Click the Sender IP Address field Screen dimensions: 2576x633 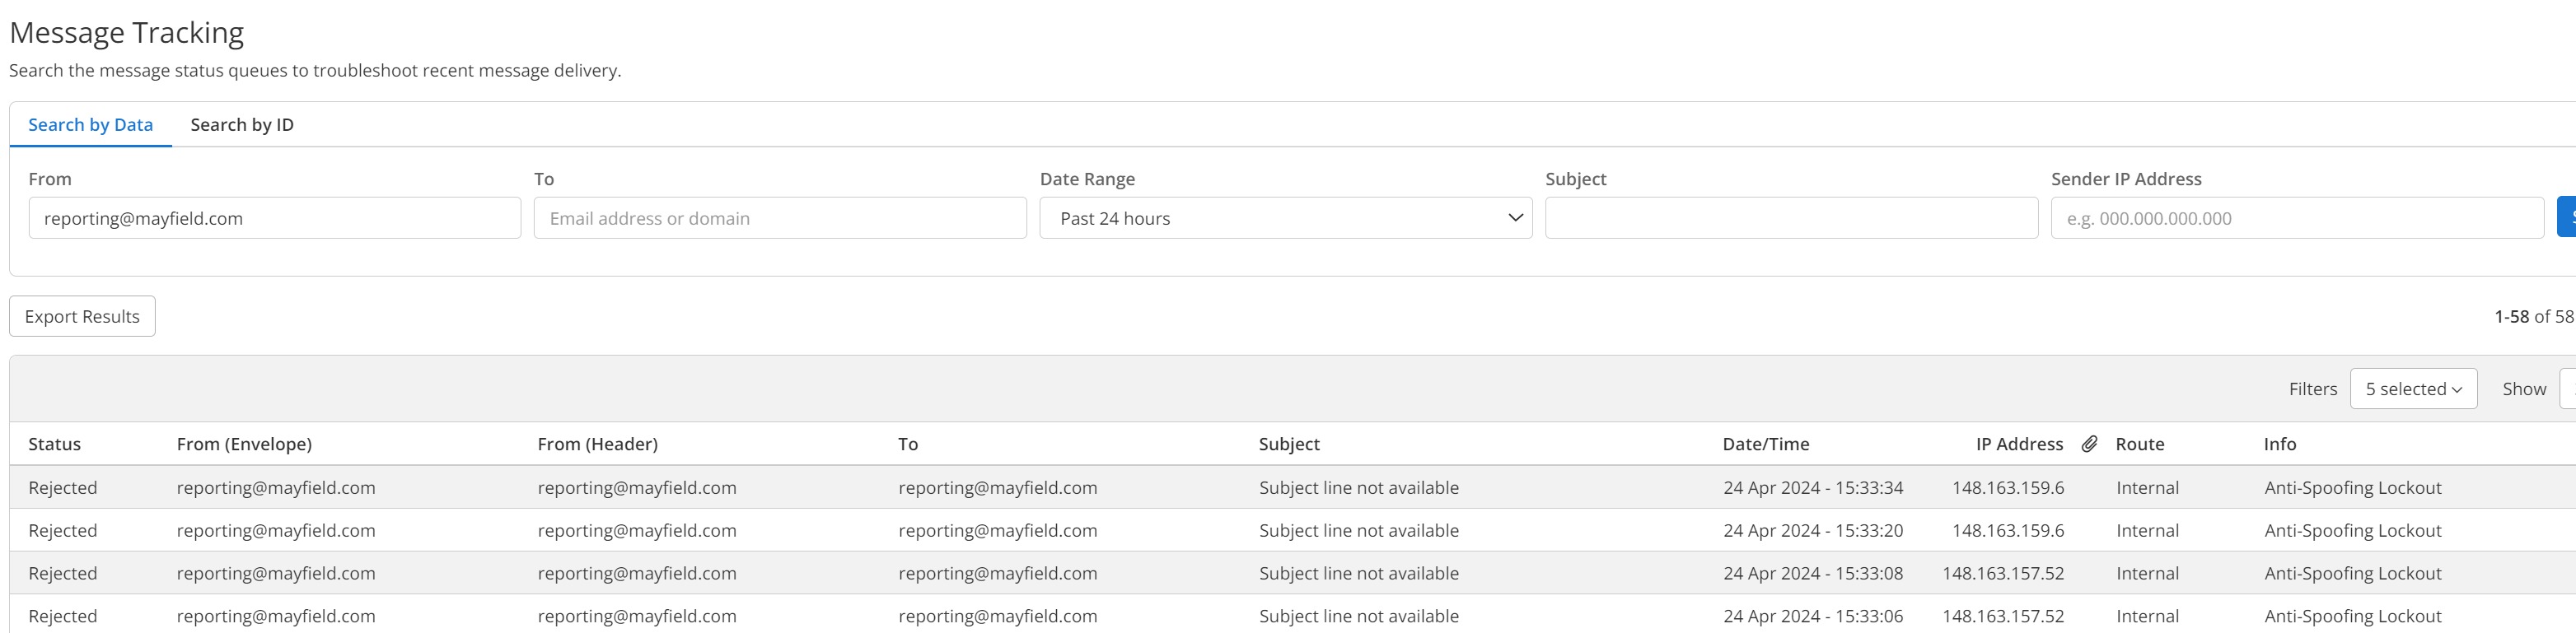coord(2297,218)
